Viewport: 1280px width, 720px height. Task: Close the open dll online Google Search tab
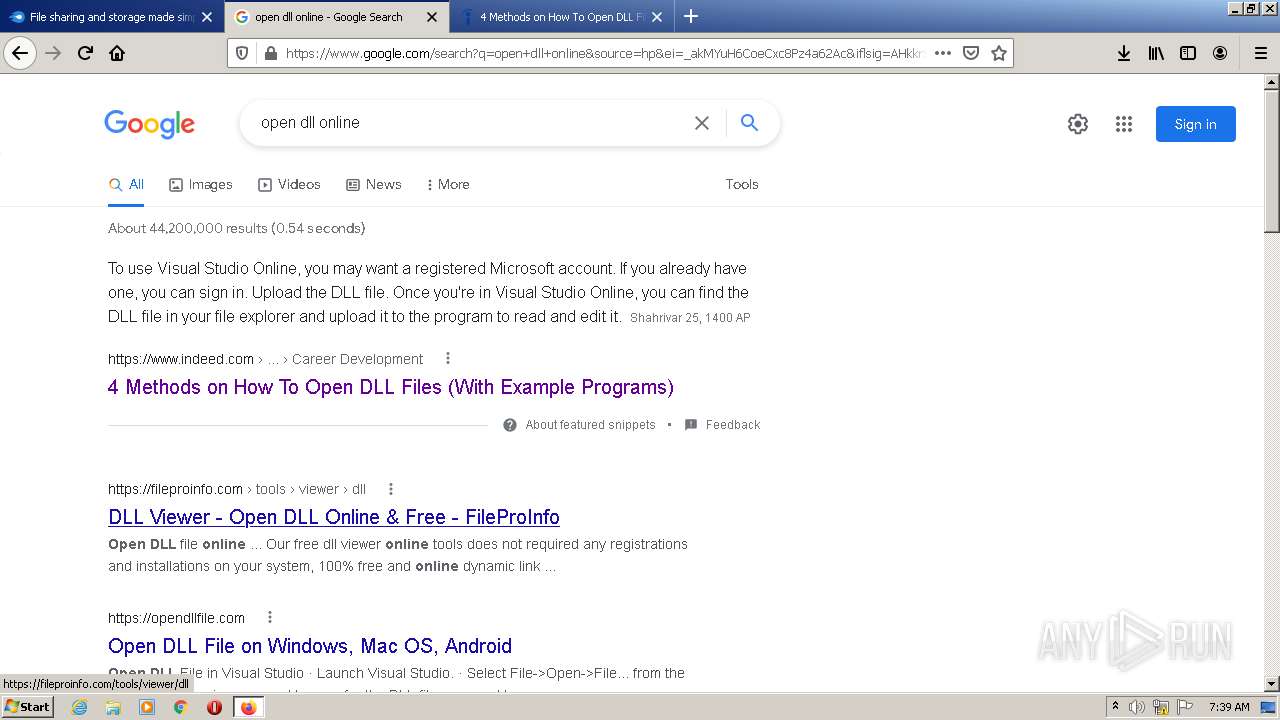tap(432, 17)
